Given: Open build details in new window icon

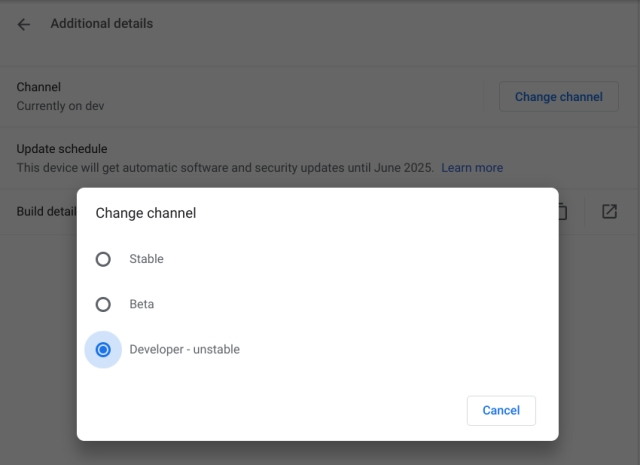Looking at the screenshot, I should (609, 211).
